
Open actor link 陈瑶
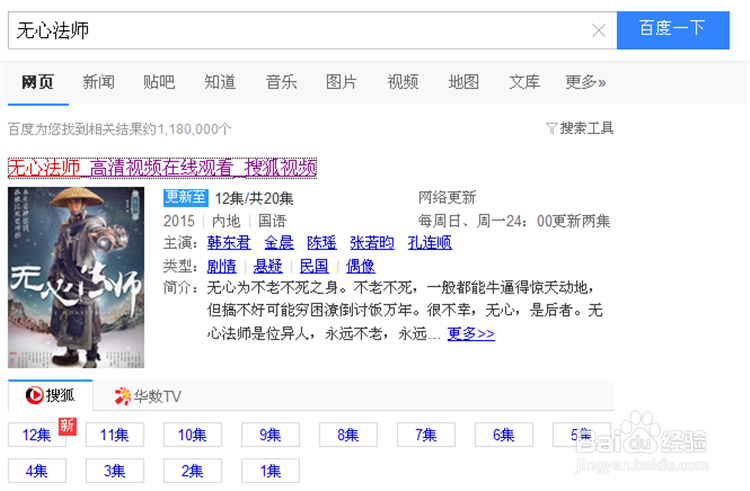click(x=321, y=243)
